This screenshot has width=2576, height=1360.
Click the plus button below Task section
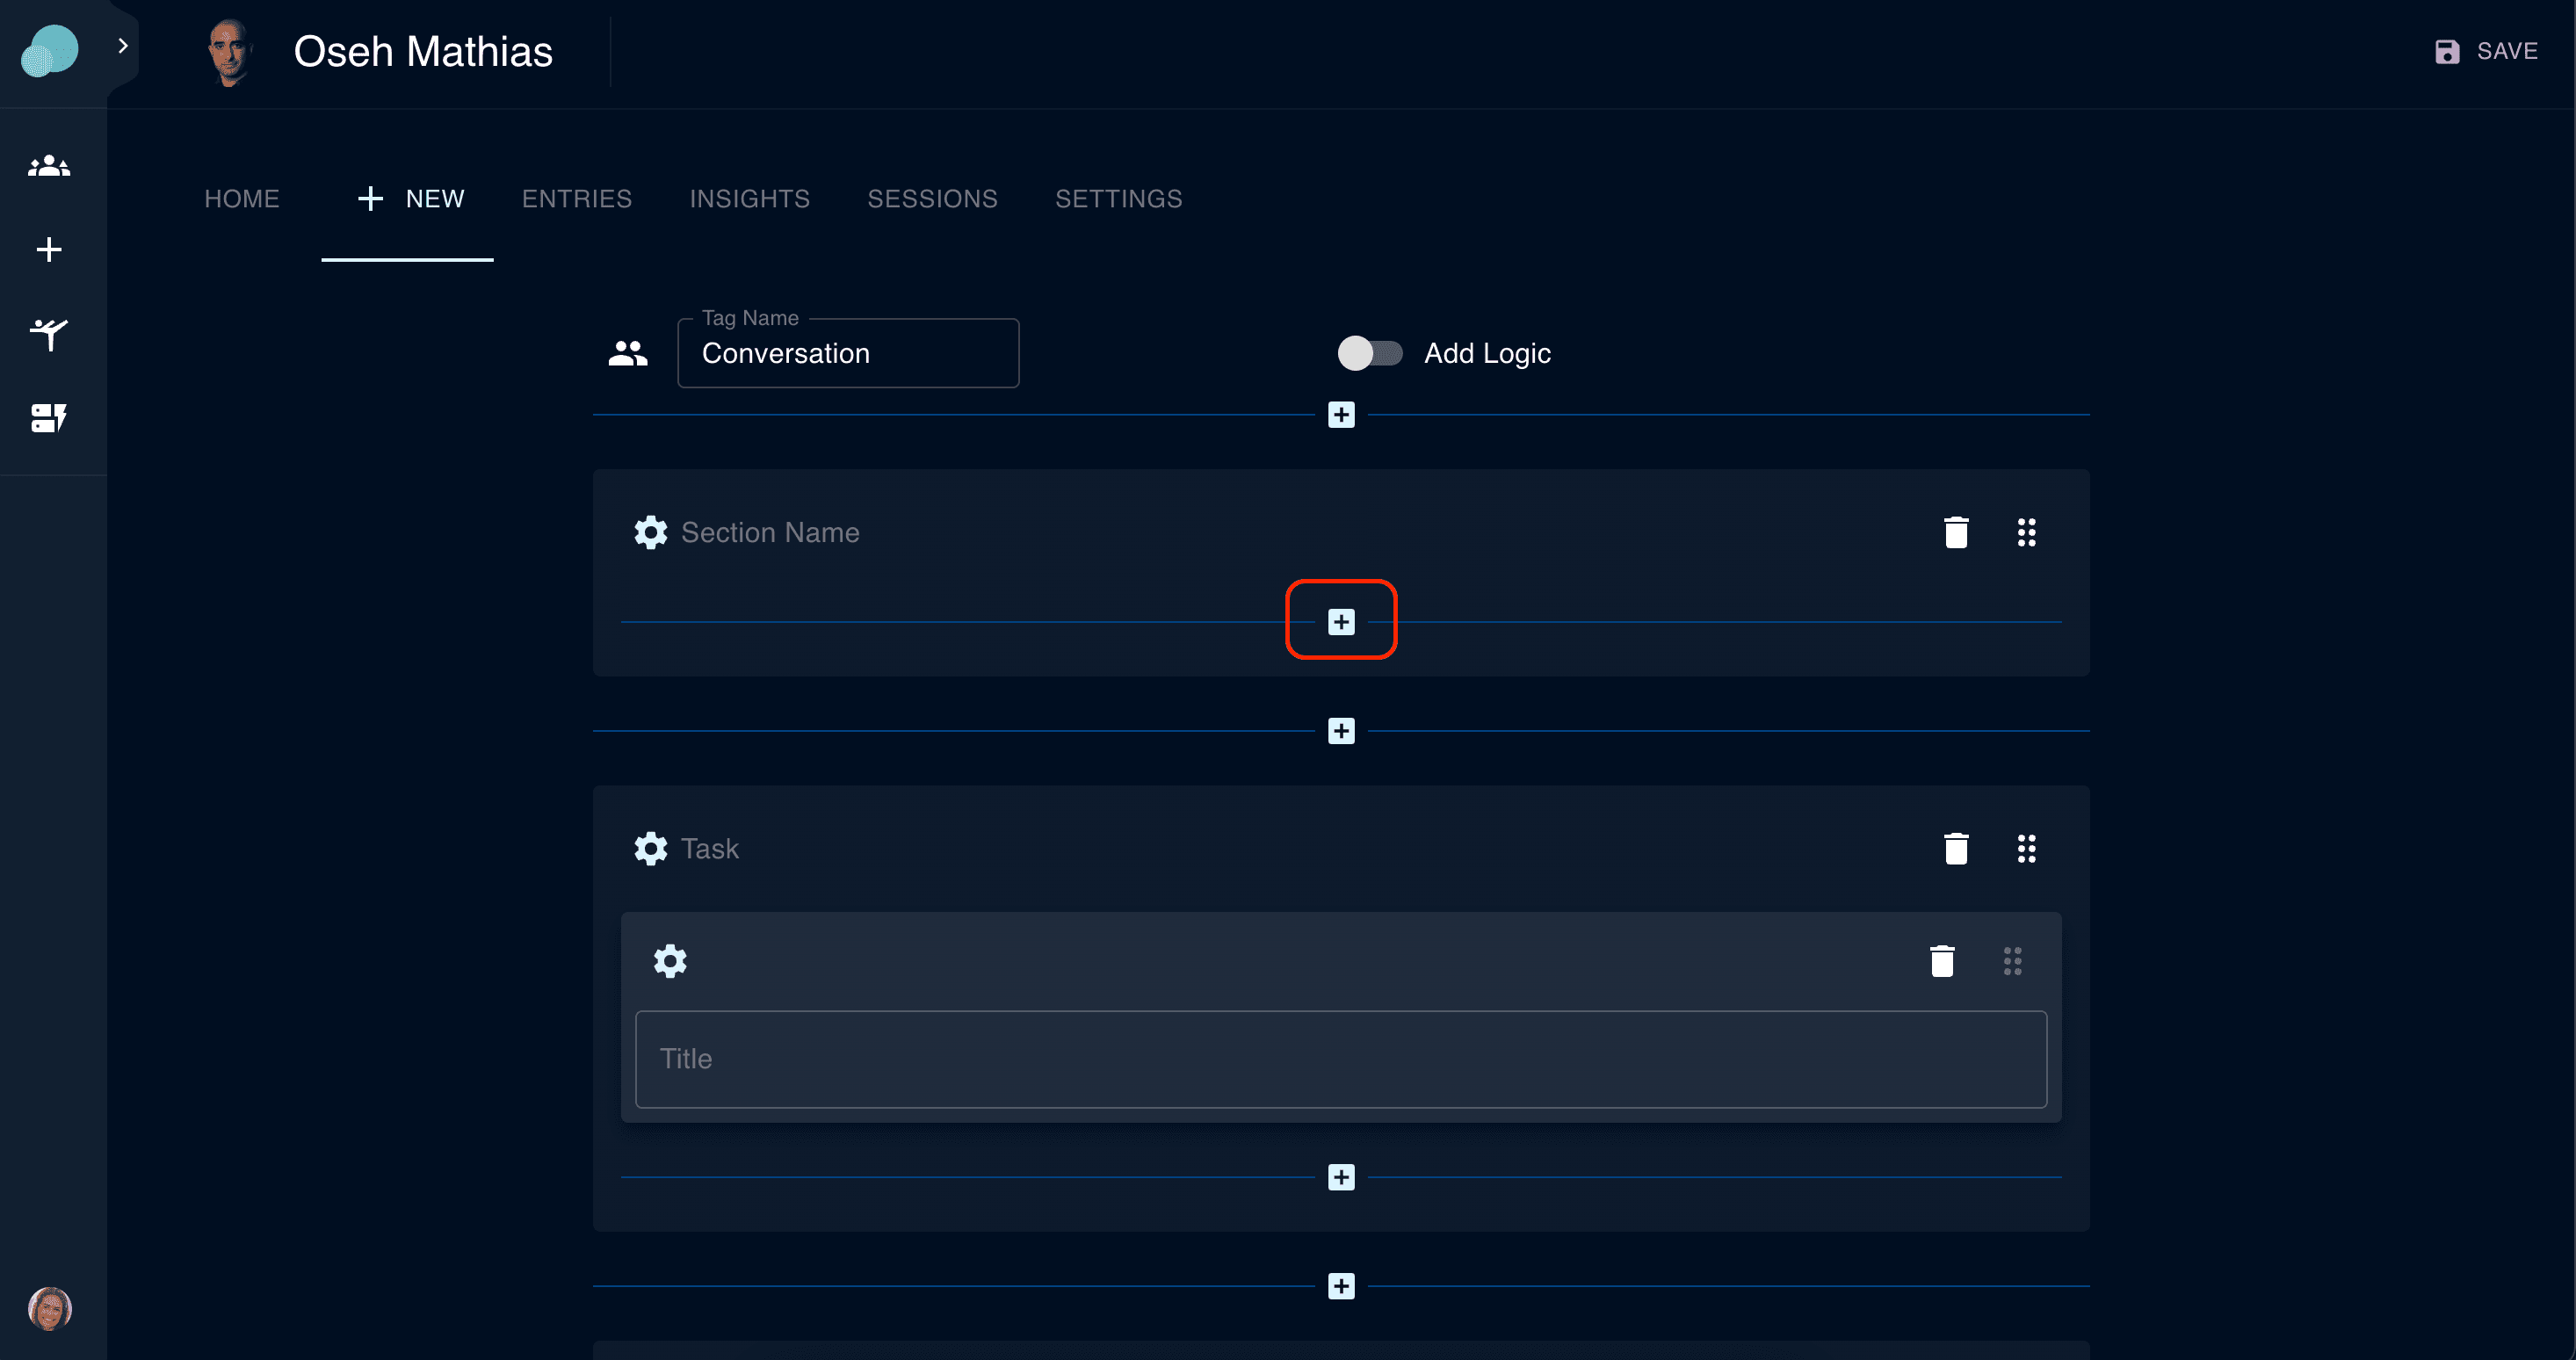pos(1341,1289)
